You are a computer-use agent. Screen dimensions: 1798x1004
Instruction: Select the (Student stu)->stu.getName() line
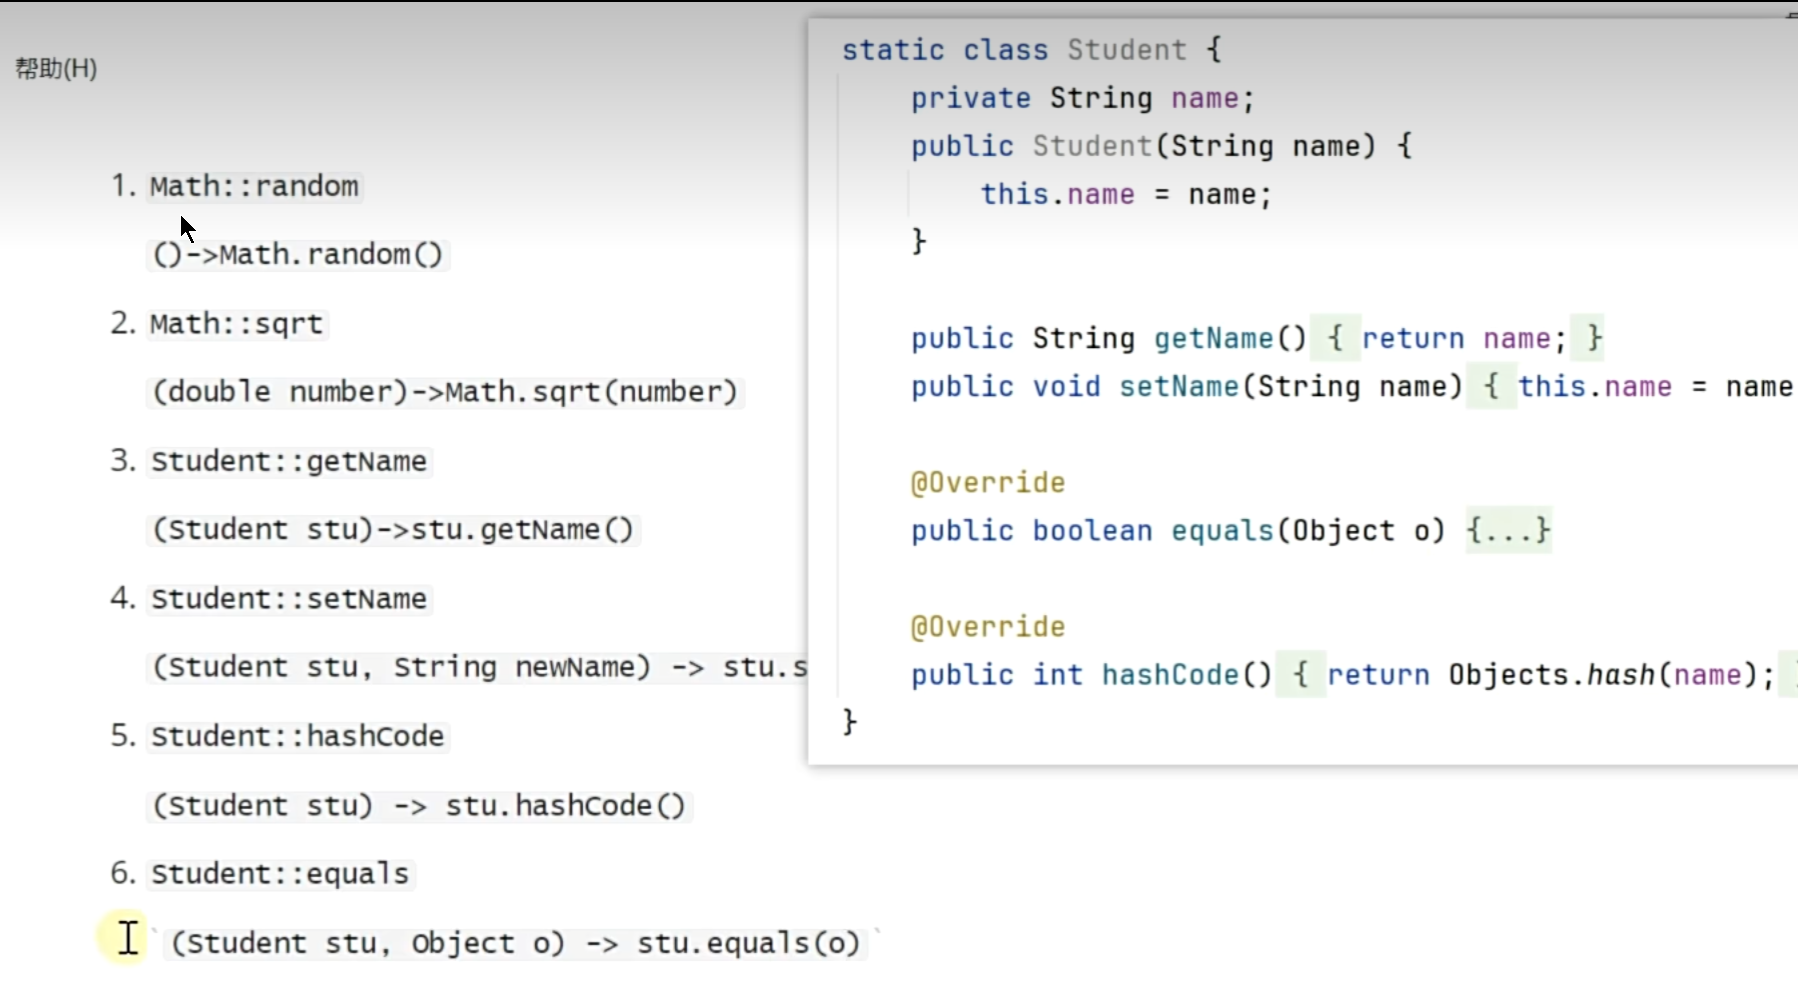click(x=393, y=529)
